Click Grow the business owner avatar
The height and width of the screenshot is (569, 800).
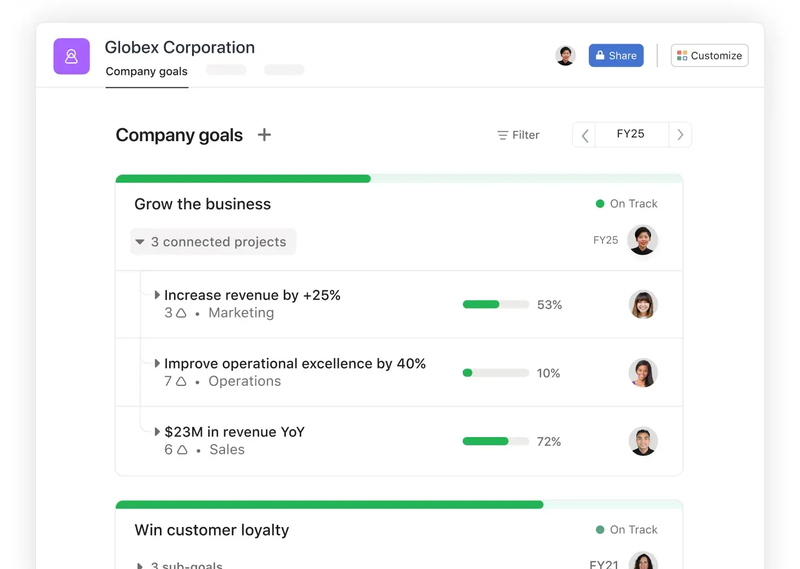point(642,240)
